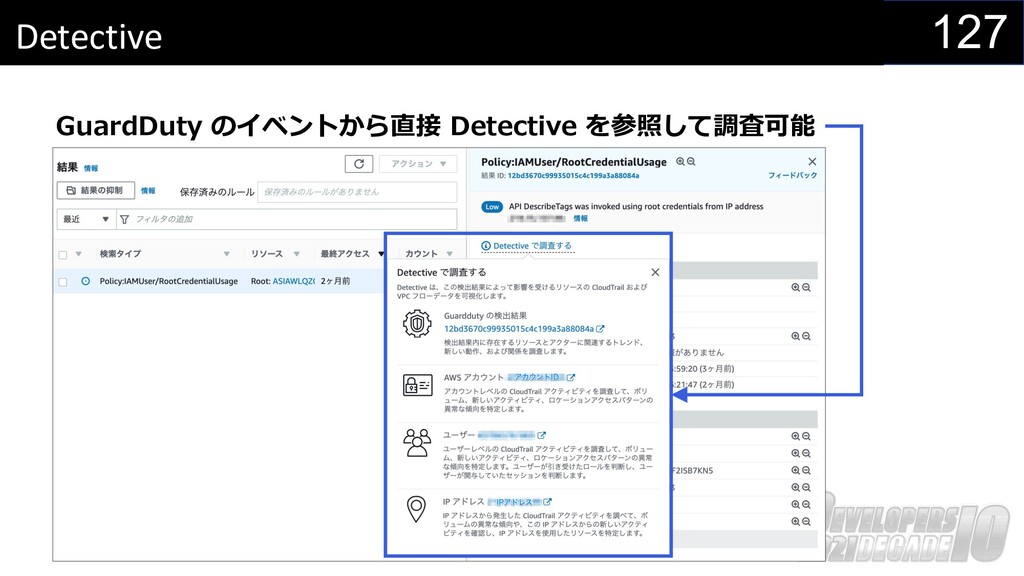Focus the 保存済みのルール field

(x=357, y=192)
